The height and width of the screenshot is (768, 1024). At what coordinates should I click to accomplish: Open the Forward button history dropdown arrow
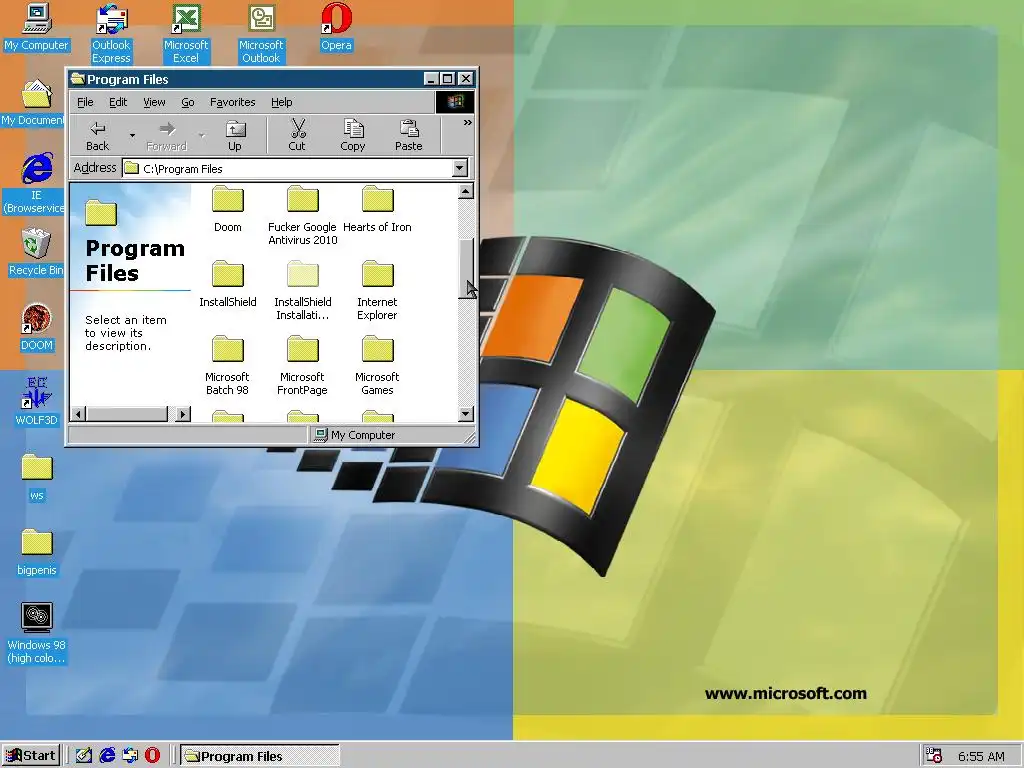pyautogui.click(x=202, y=136)
